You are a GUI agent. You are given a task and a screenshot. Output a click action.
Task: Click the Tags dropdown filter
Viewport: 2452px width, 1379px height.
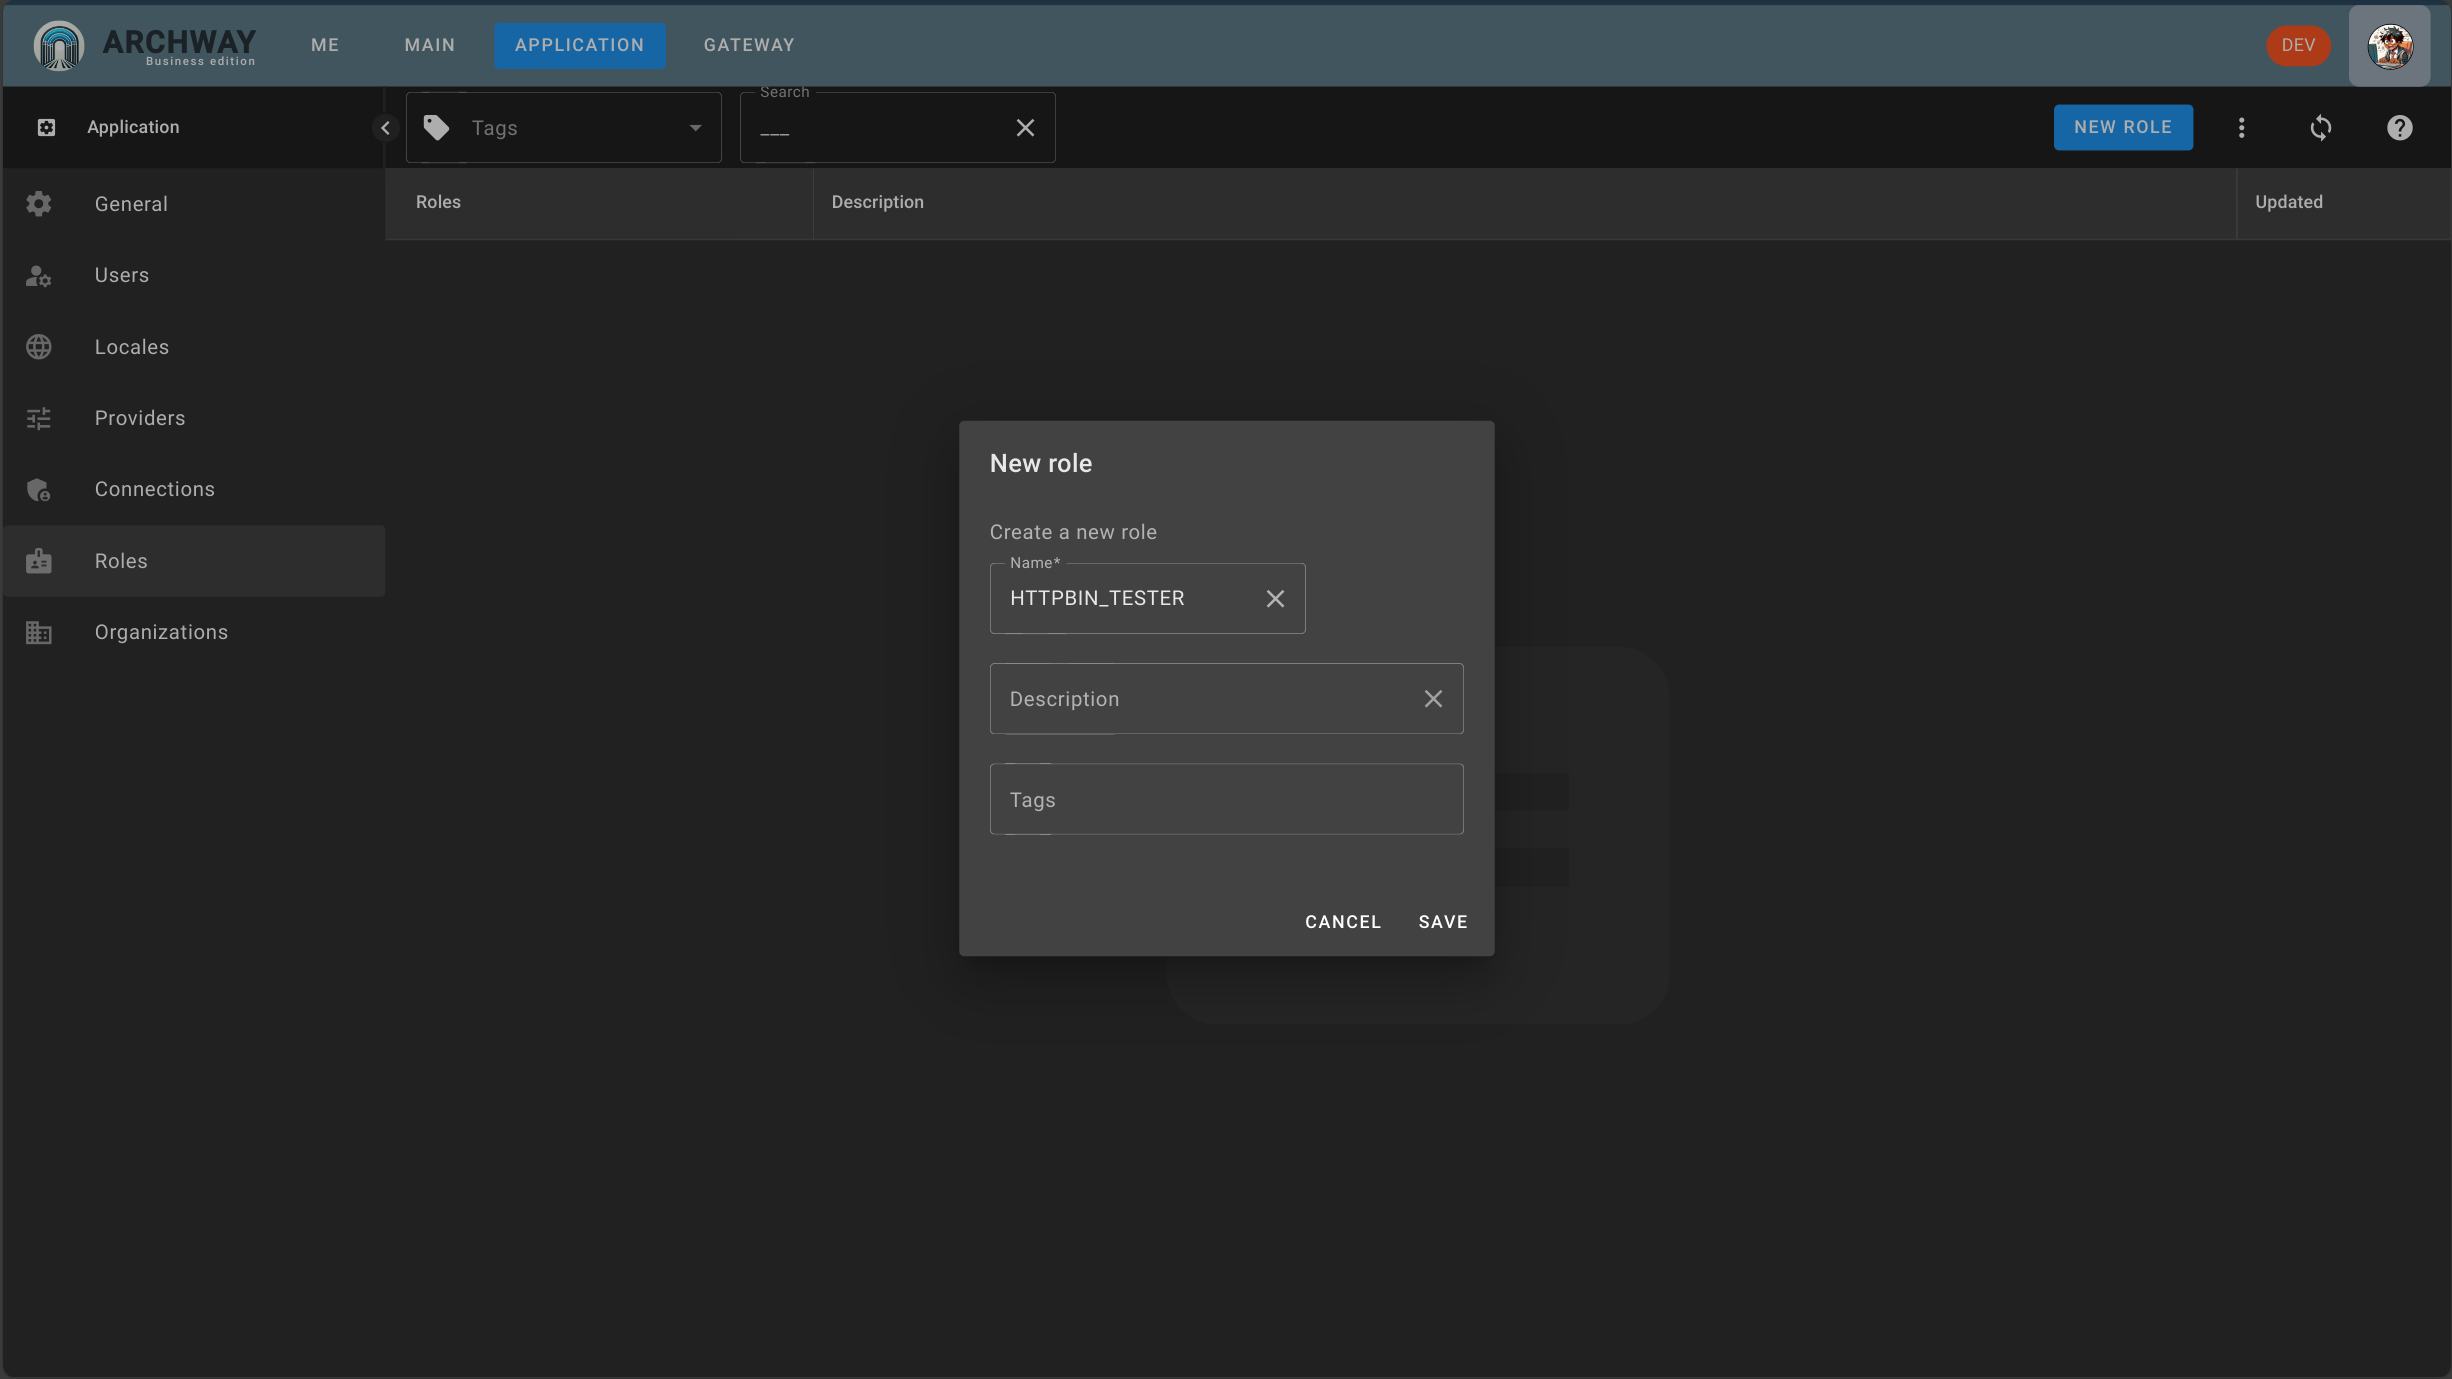564,126
